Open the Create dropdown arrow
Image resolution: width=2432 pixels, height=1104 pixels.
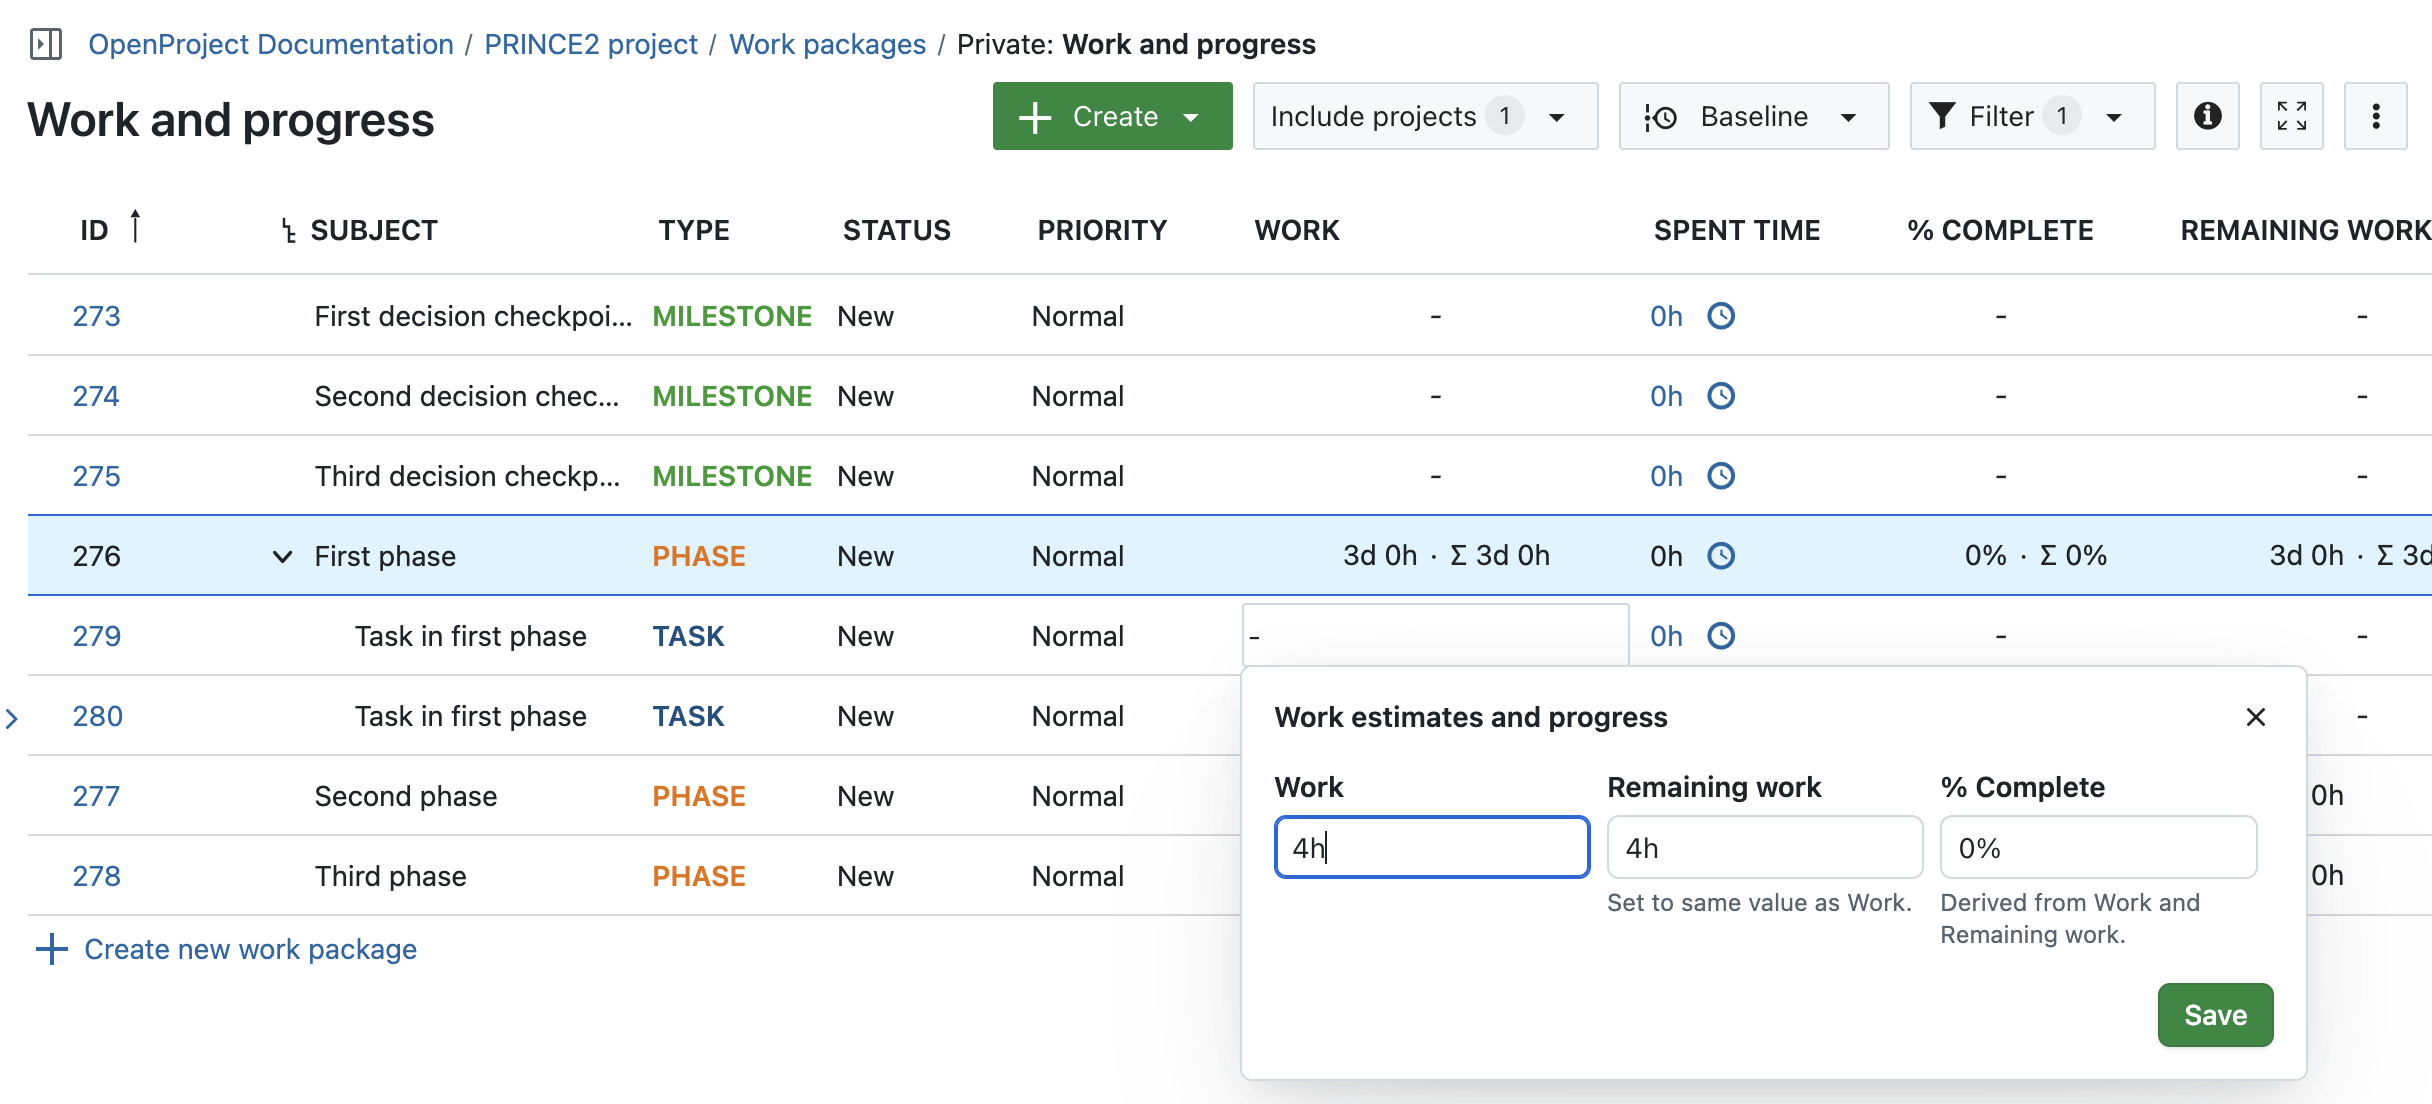click(x=1191, y=117)
